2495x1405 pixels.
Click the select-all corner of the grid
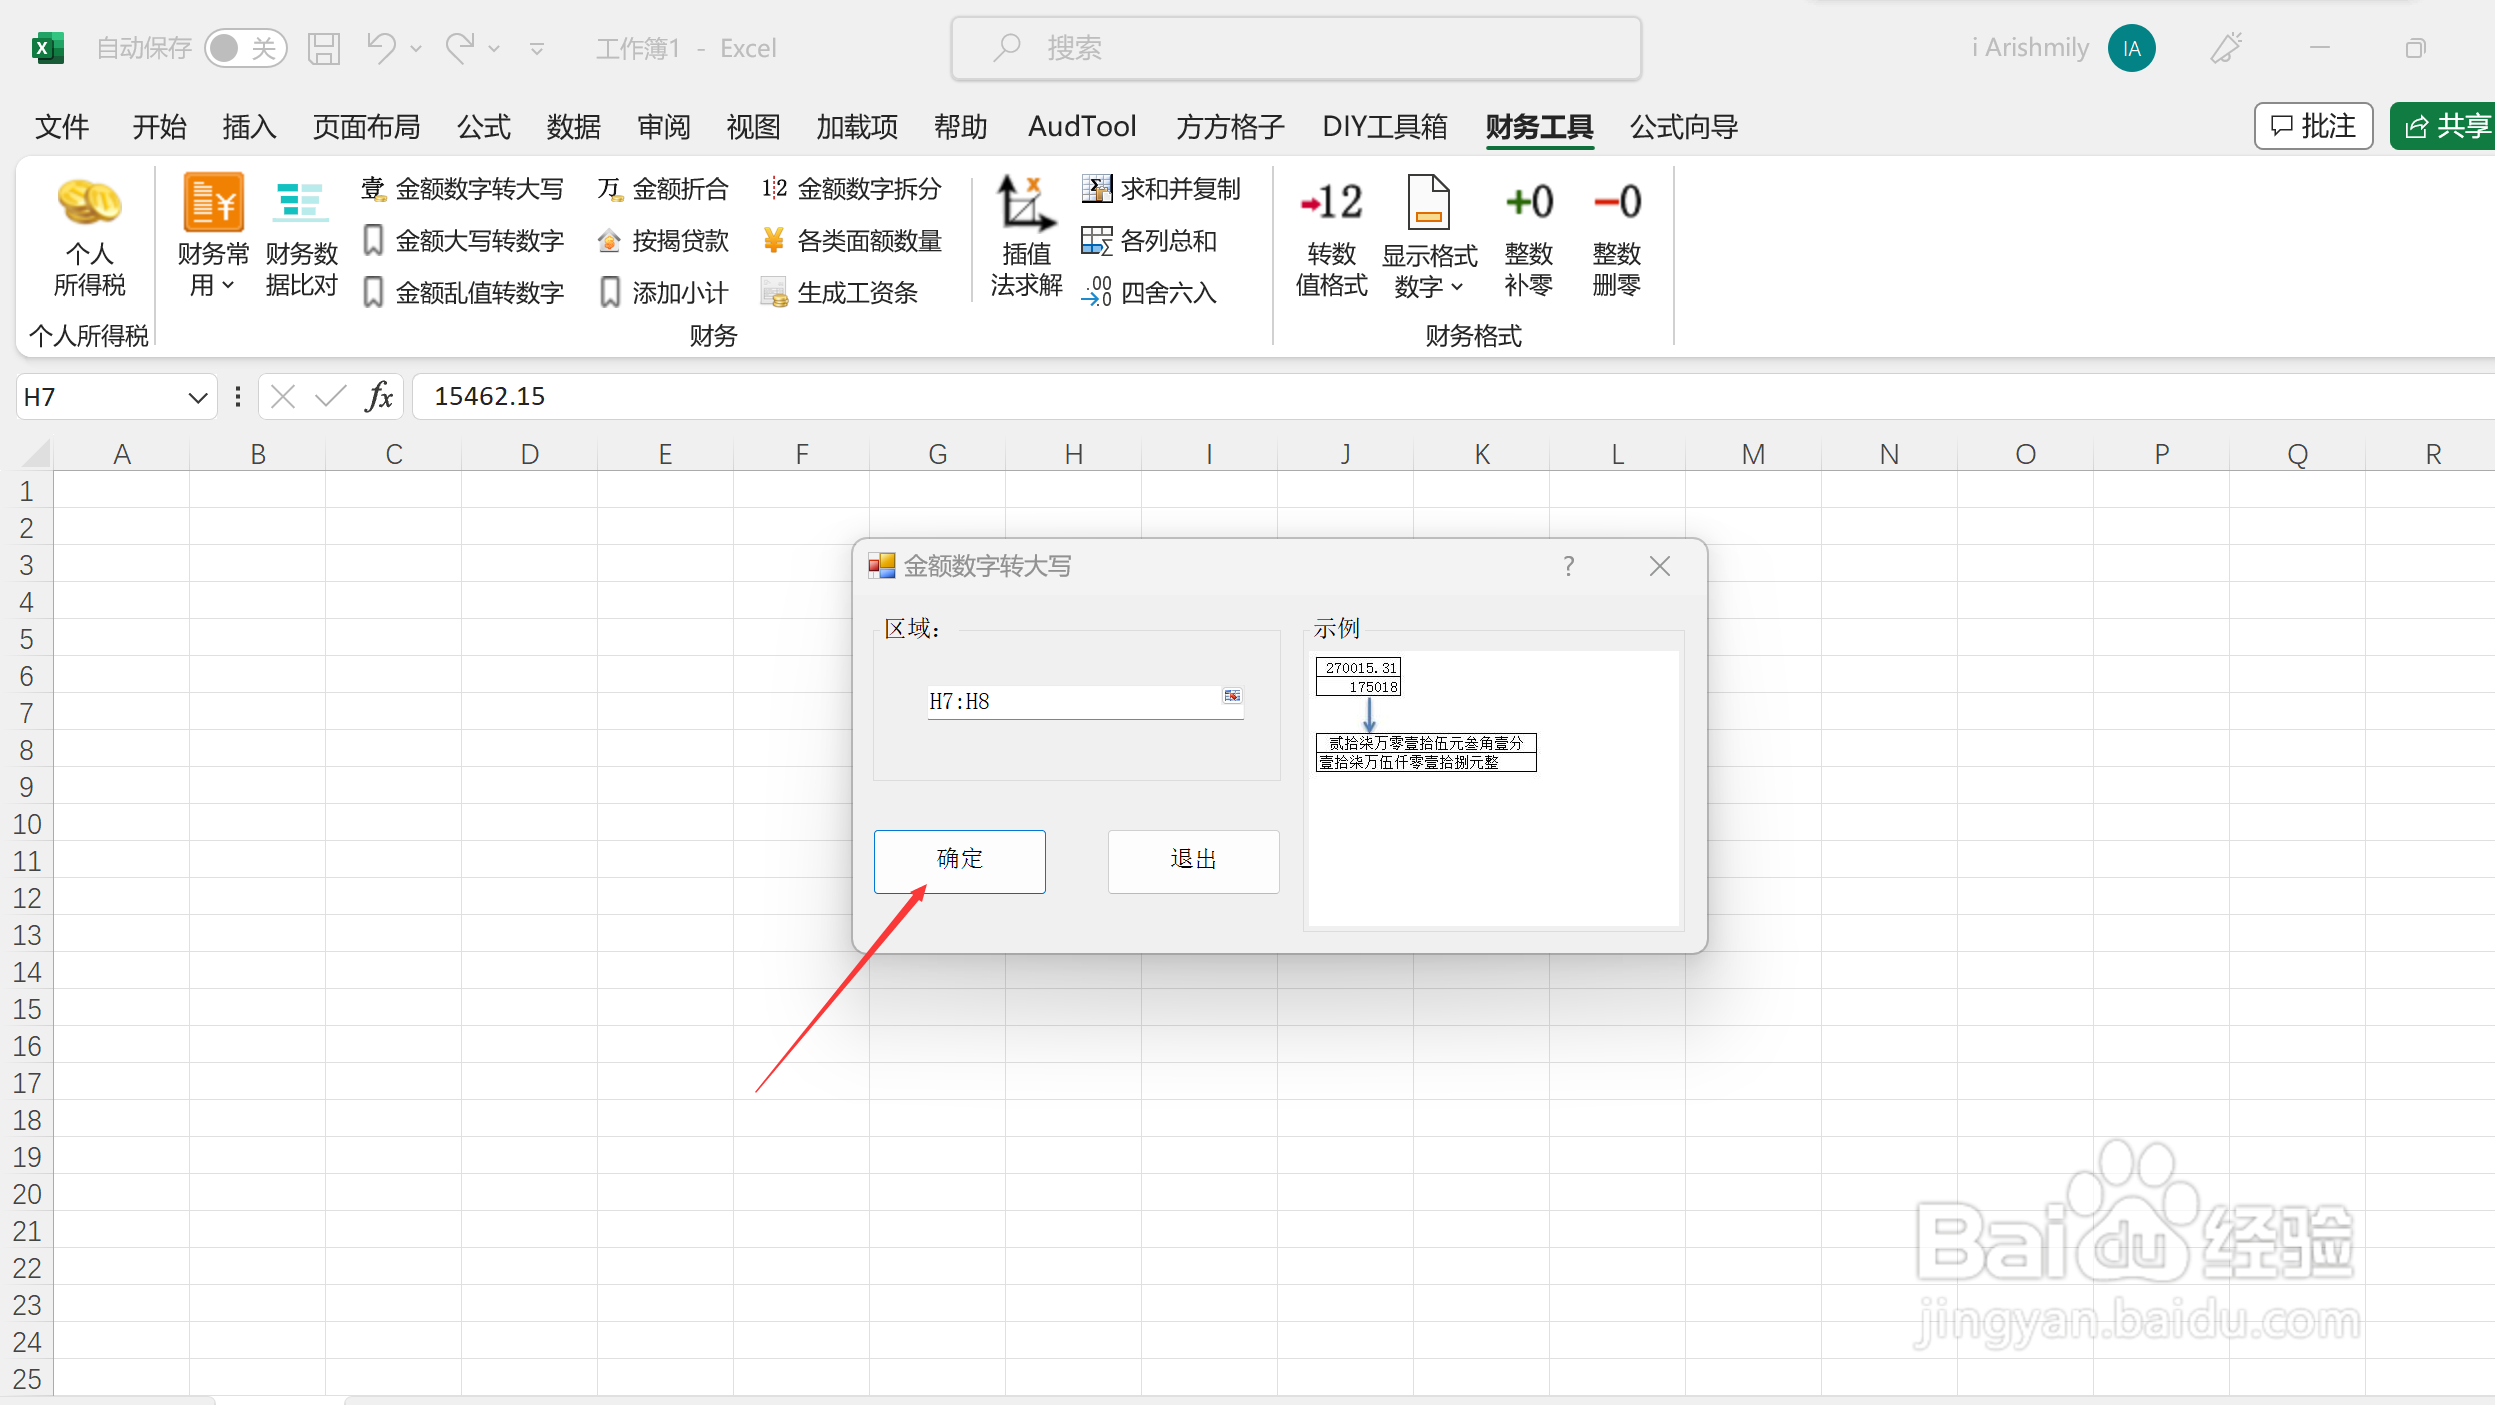34,454
